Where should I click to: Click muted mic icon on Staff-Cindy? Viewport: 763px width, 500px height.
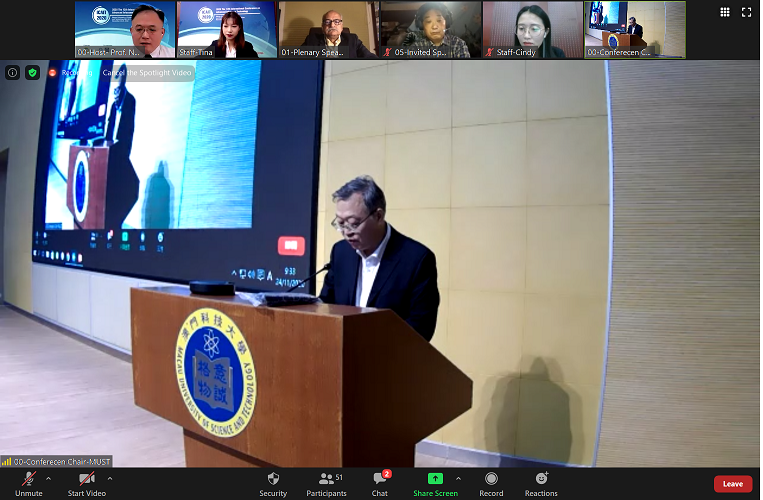coord(490,52)
